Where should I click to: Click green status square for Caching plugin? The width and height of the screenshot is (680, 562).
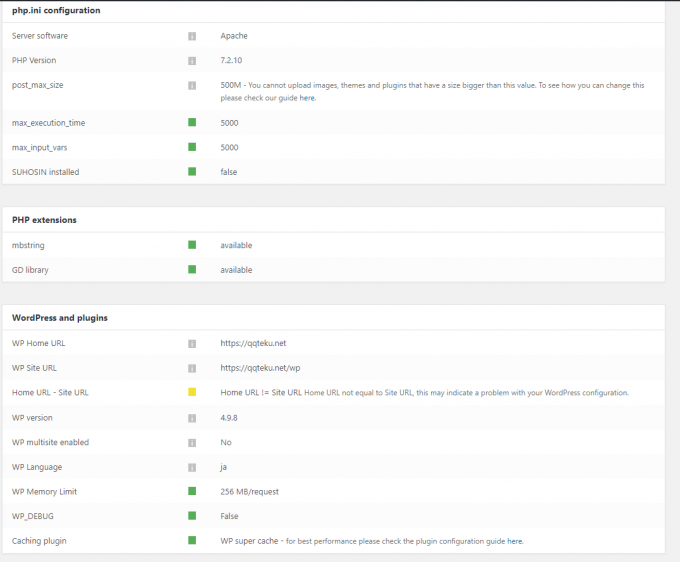(x=192, y=540)
